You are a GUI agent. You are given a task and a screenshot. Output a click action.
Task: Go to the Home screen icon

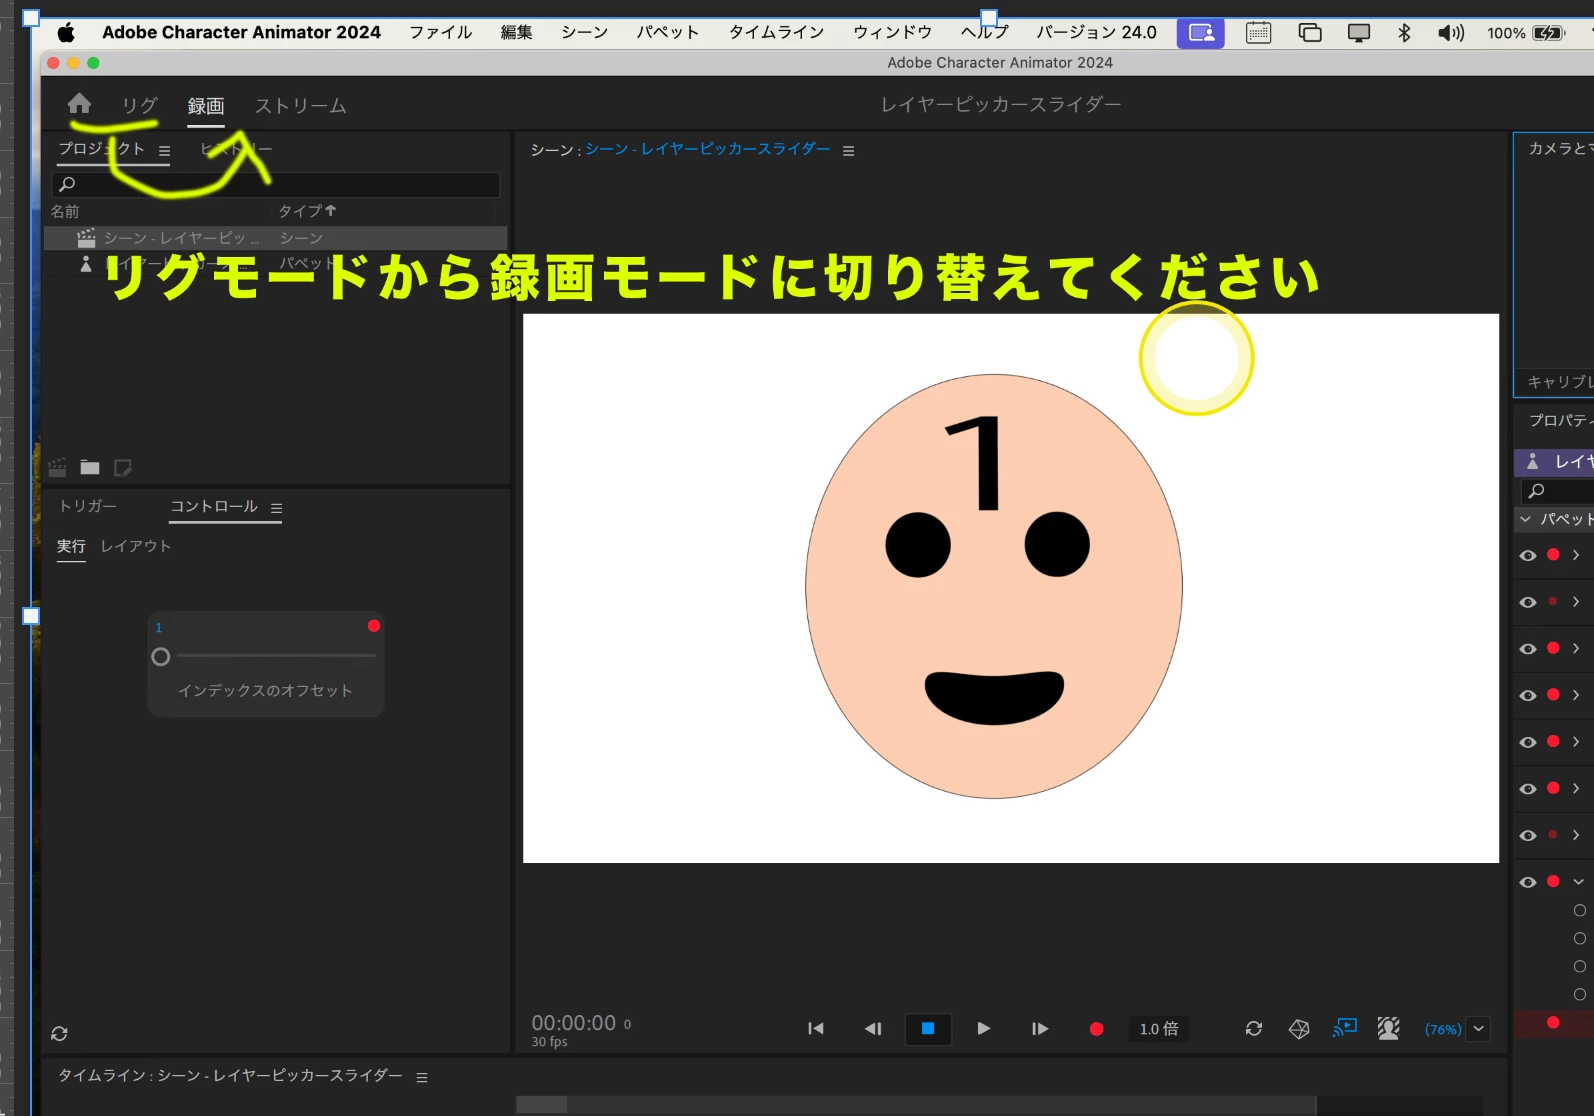79,104
